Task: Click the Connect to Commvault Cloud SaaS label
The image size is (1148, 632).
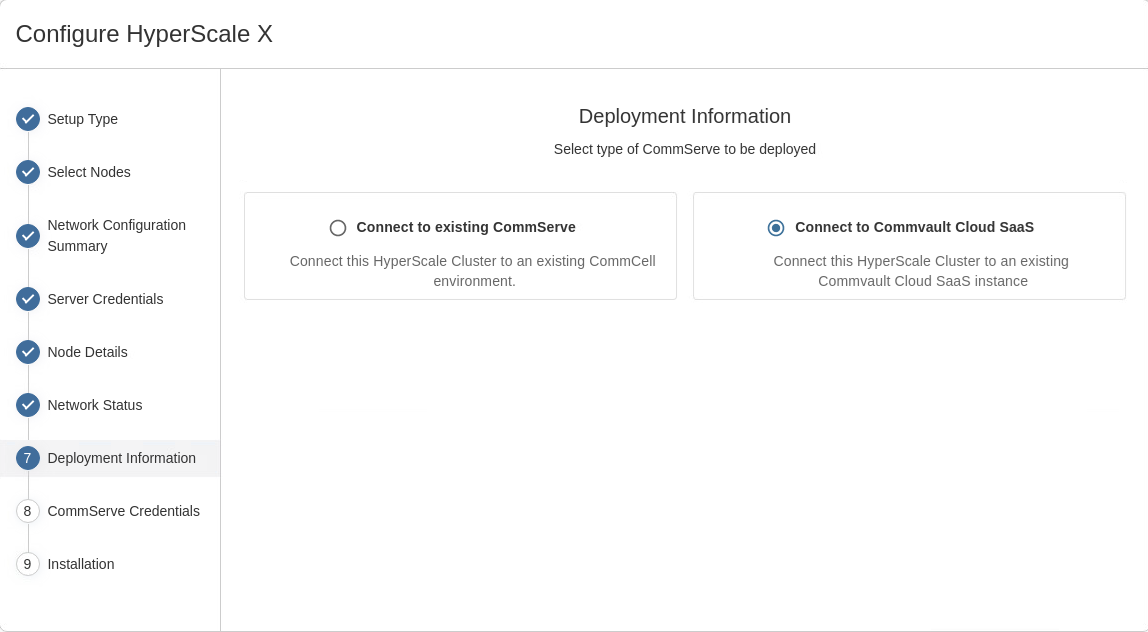Action: pyautogui.click(x=914, y=227)
